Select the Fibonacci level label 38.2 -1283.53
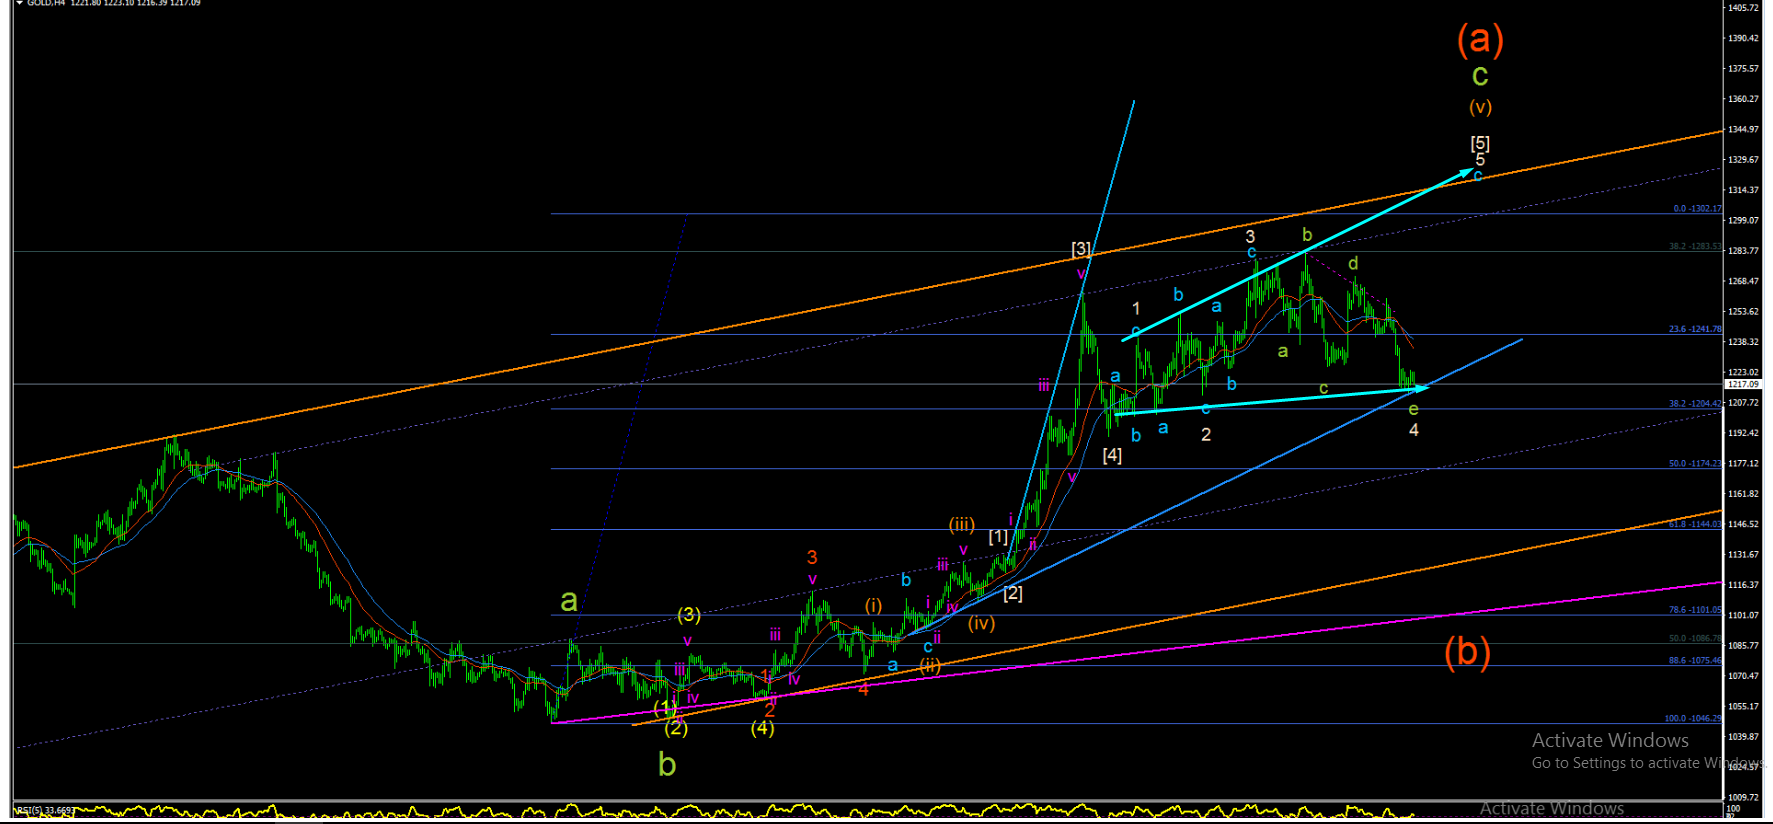The image size is (1773, 824). 1695,246
